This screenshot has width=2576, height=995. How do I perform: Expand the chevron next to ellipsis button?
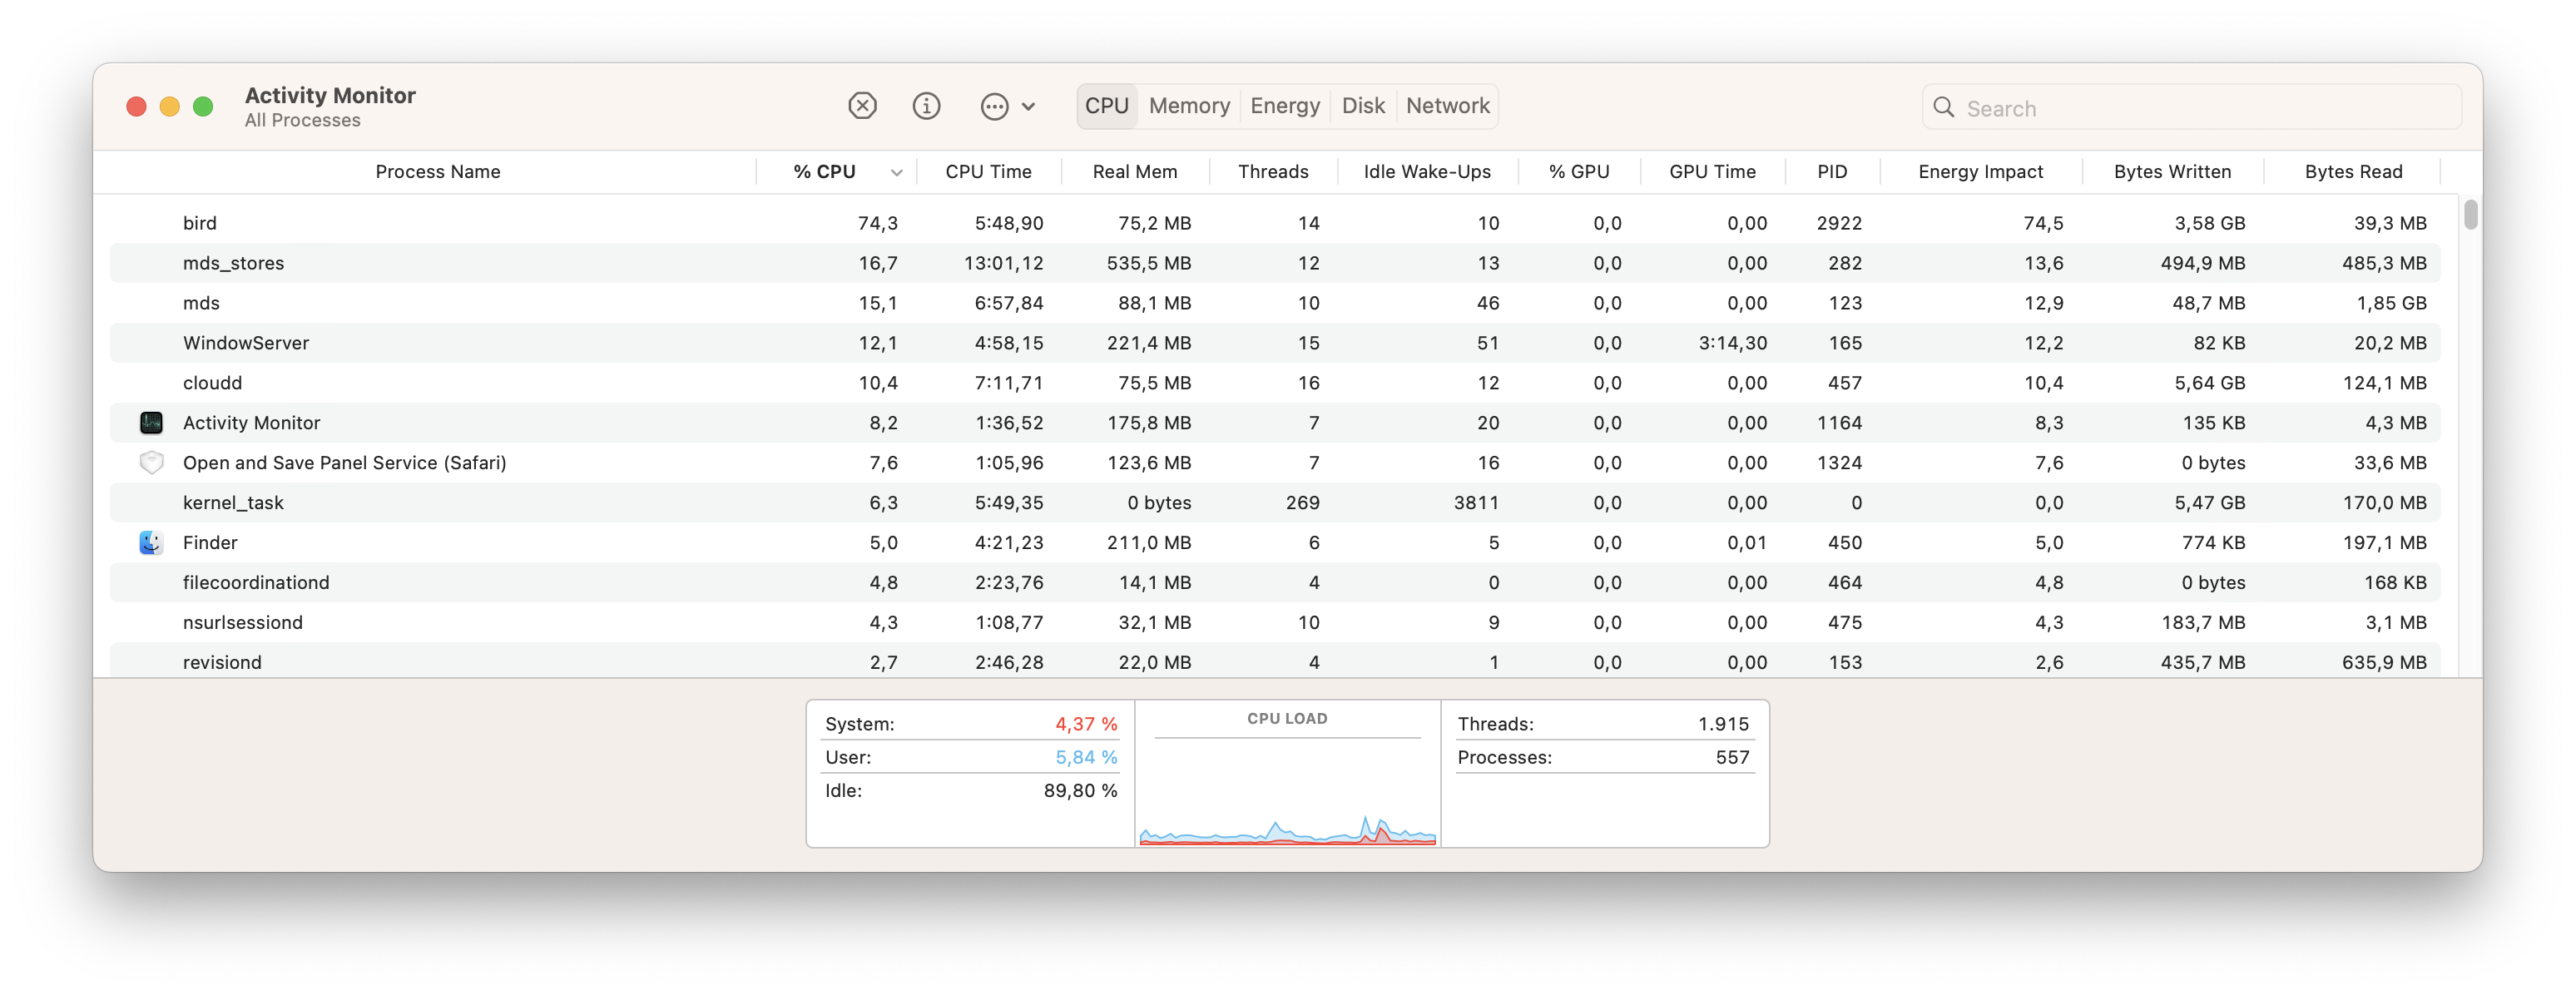(x=1029, y=107)
